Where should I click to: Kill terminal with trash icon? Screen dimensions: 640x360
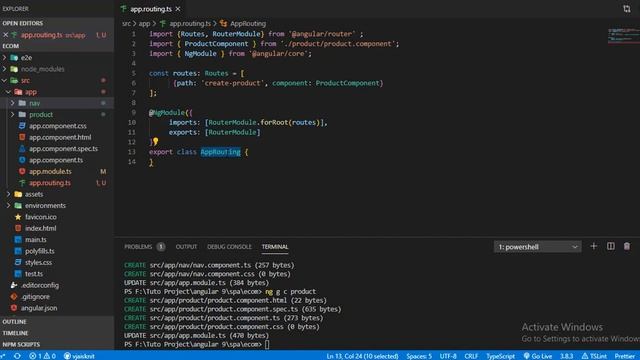point(627,246)
